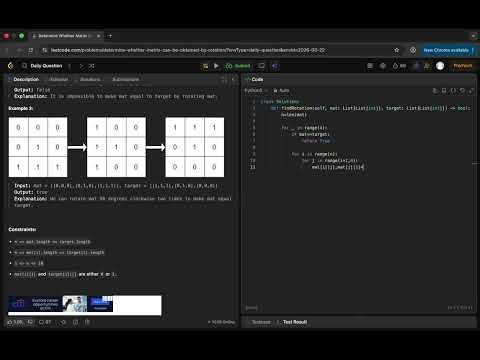Switch to the Description tab
The width and height of the screenshot is (480, 360).
(x=23, y=79)
